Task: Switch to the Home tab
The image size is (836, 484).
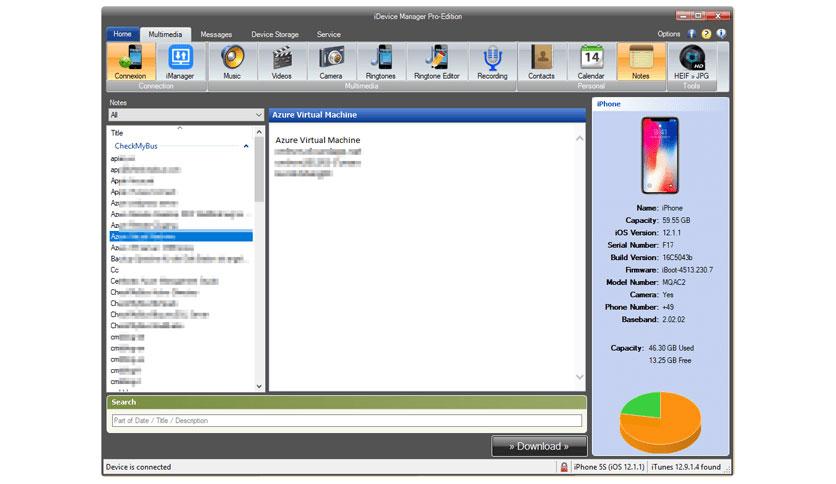Action: coord(122,34)
